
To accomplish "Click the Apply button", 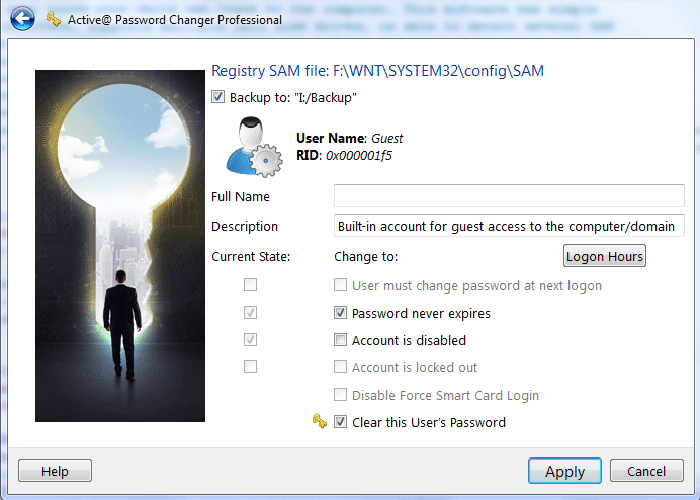I will point(565,471).
